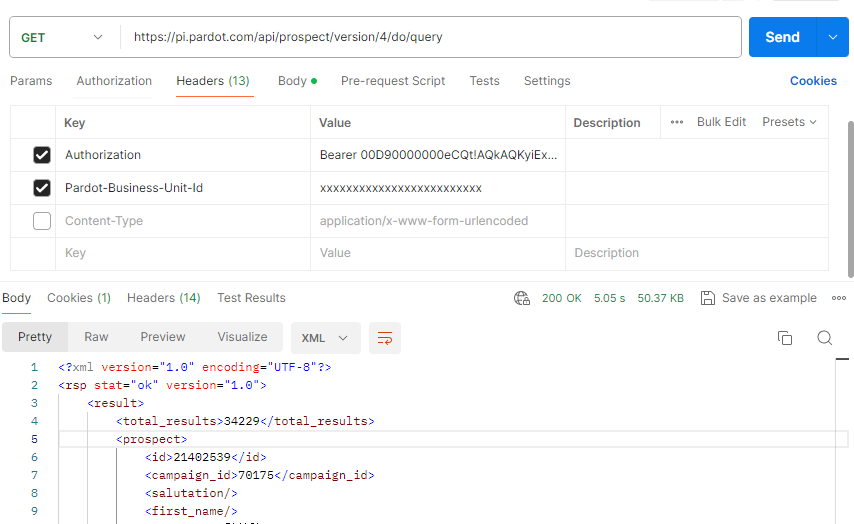
Task: Open the response more options ellipsis
Action: [839, 298]
